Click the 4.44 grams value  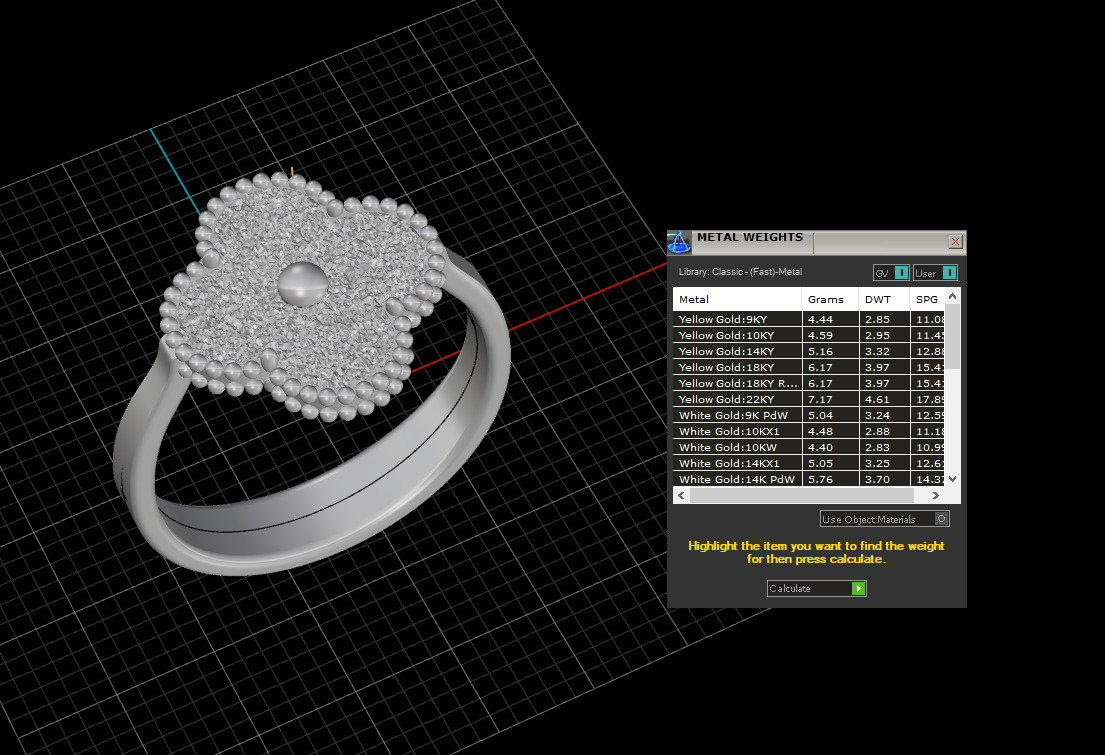pyautogui.click(x=820, y=319)
